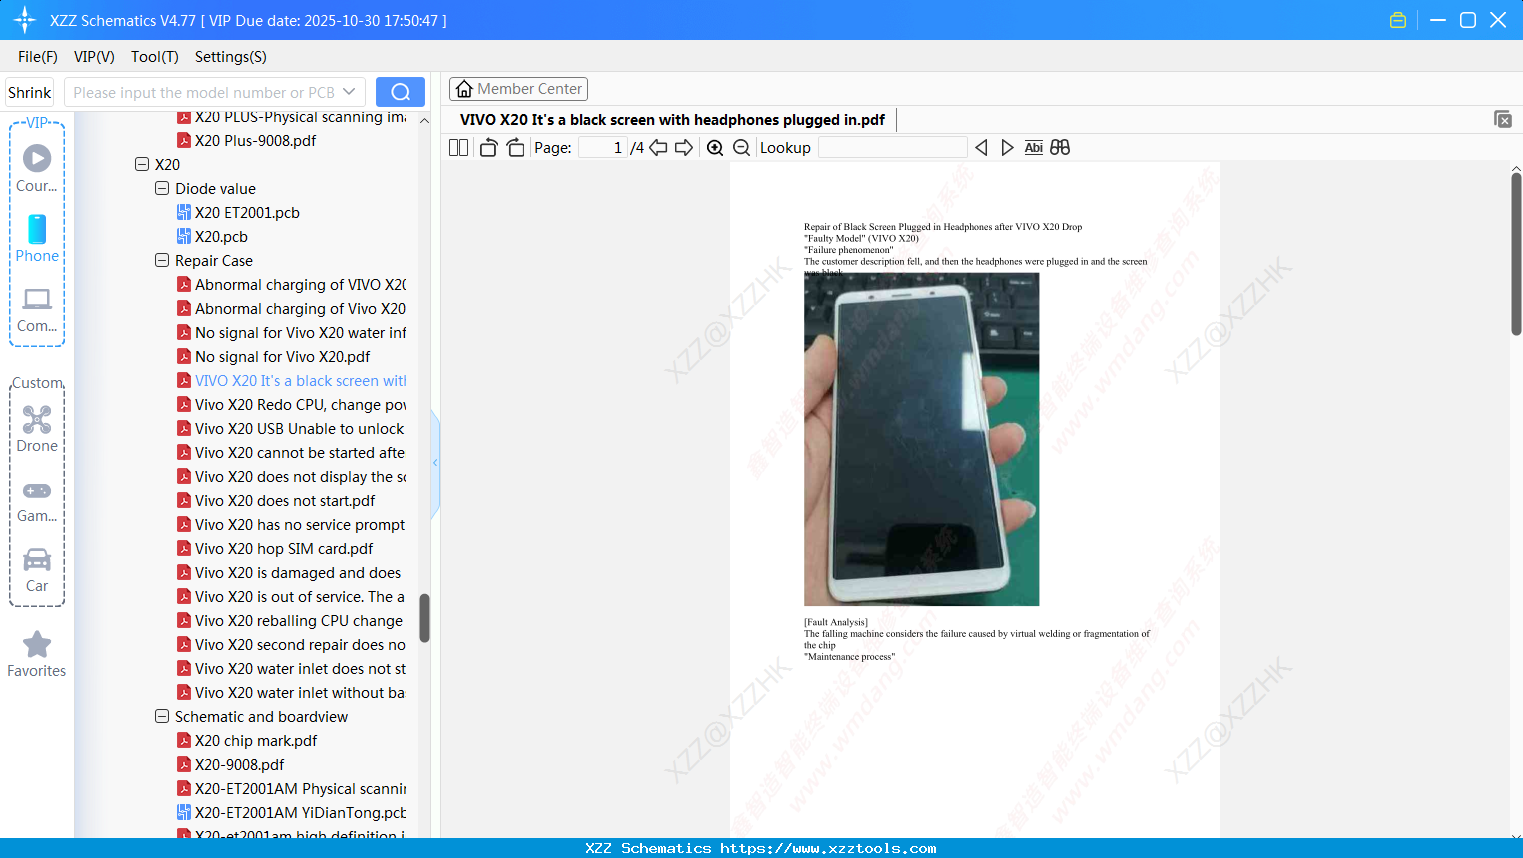Zoom in on the PDF page
This screenshot has height=858, width=1523.
coord(715,147)
